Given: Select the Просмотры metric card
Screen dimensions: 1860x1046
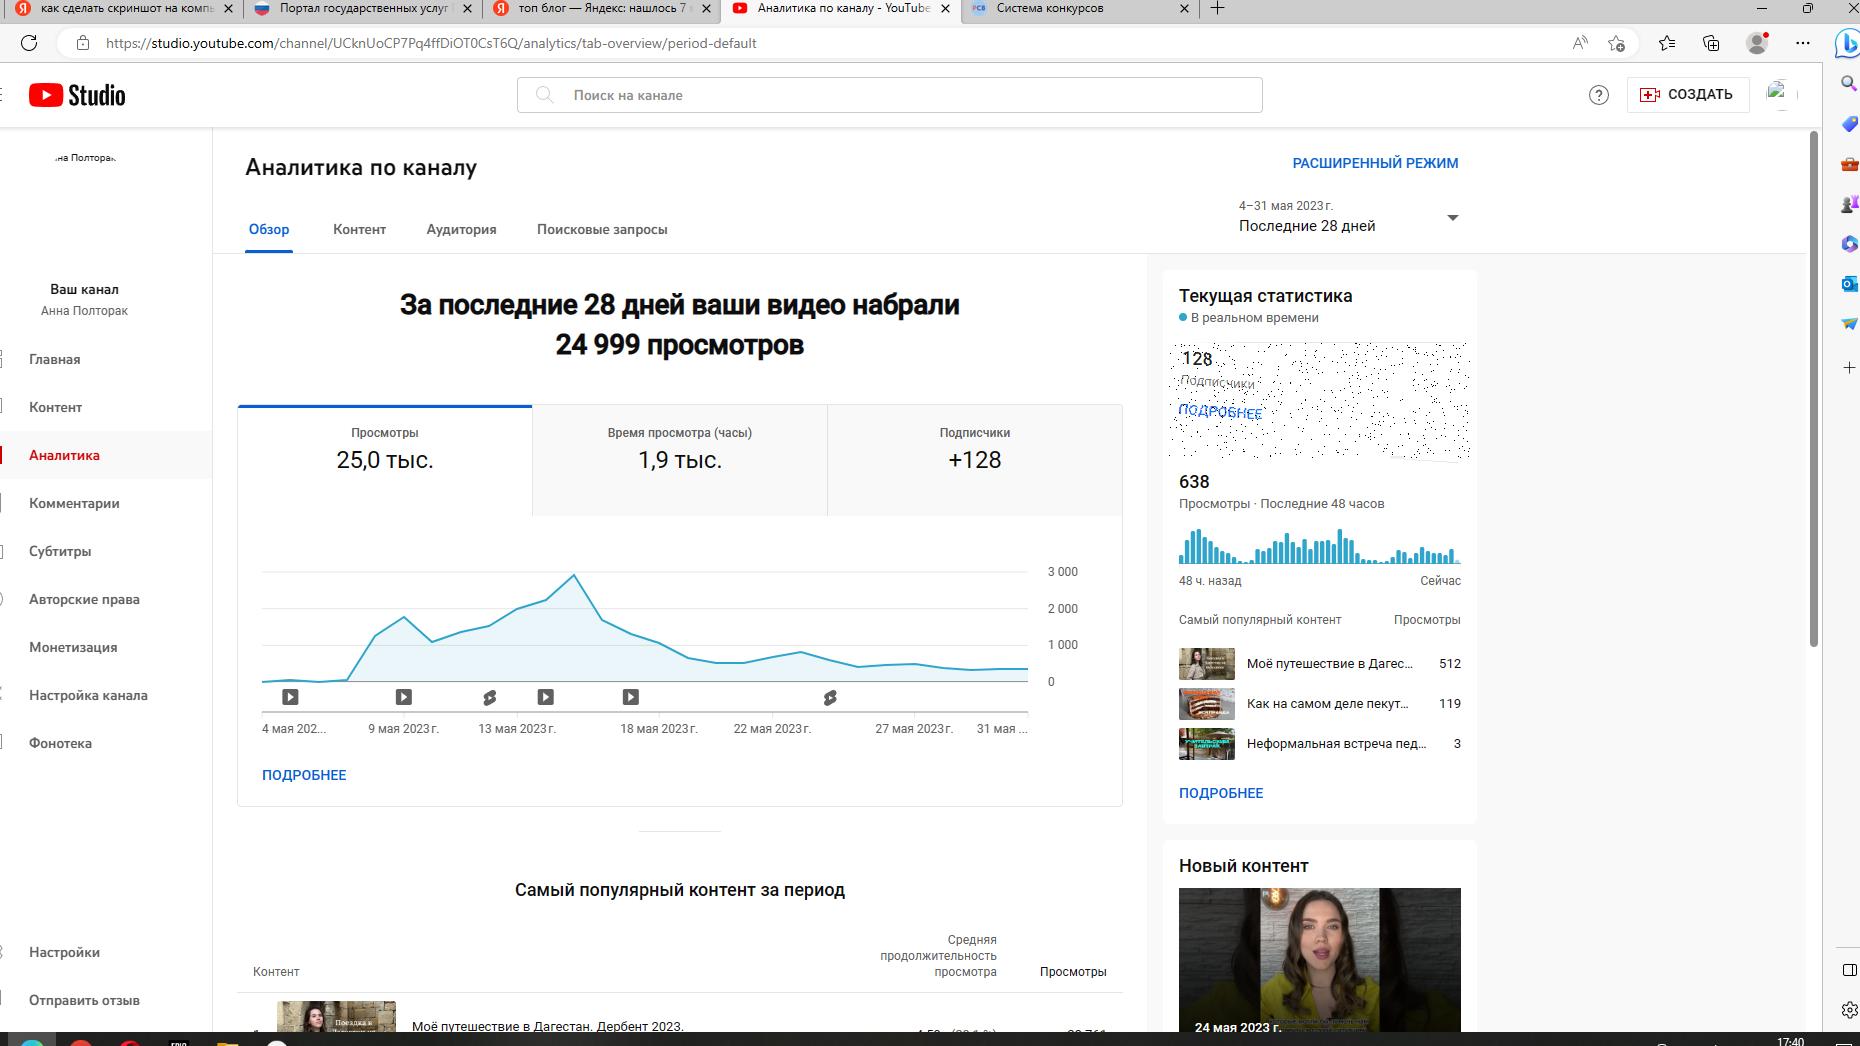Looking at the screenshot, I should click(x=385, y=460).
